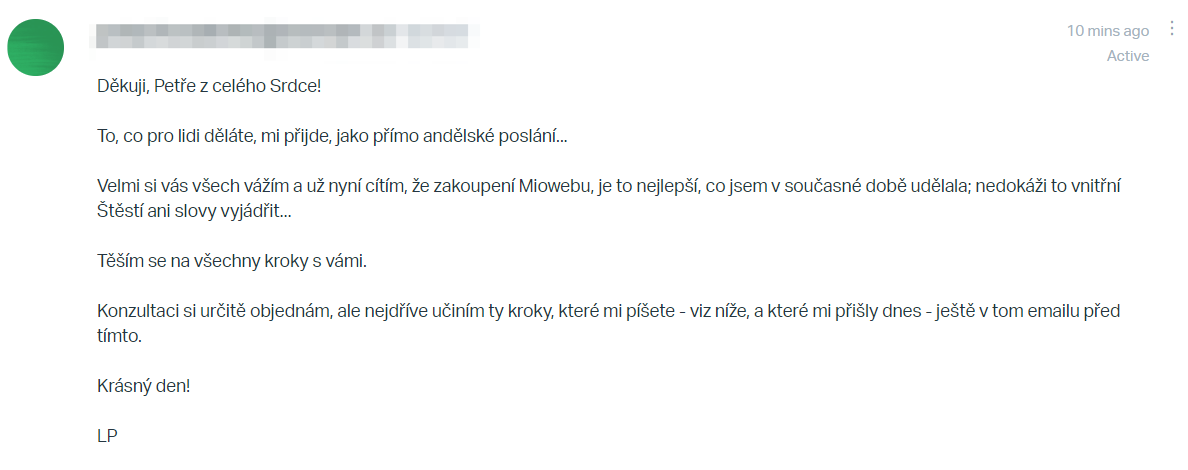Screen dimensions: 1188x470
Task: Click the word "tímto." ending the paragraph
Action: 119,337
